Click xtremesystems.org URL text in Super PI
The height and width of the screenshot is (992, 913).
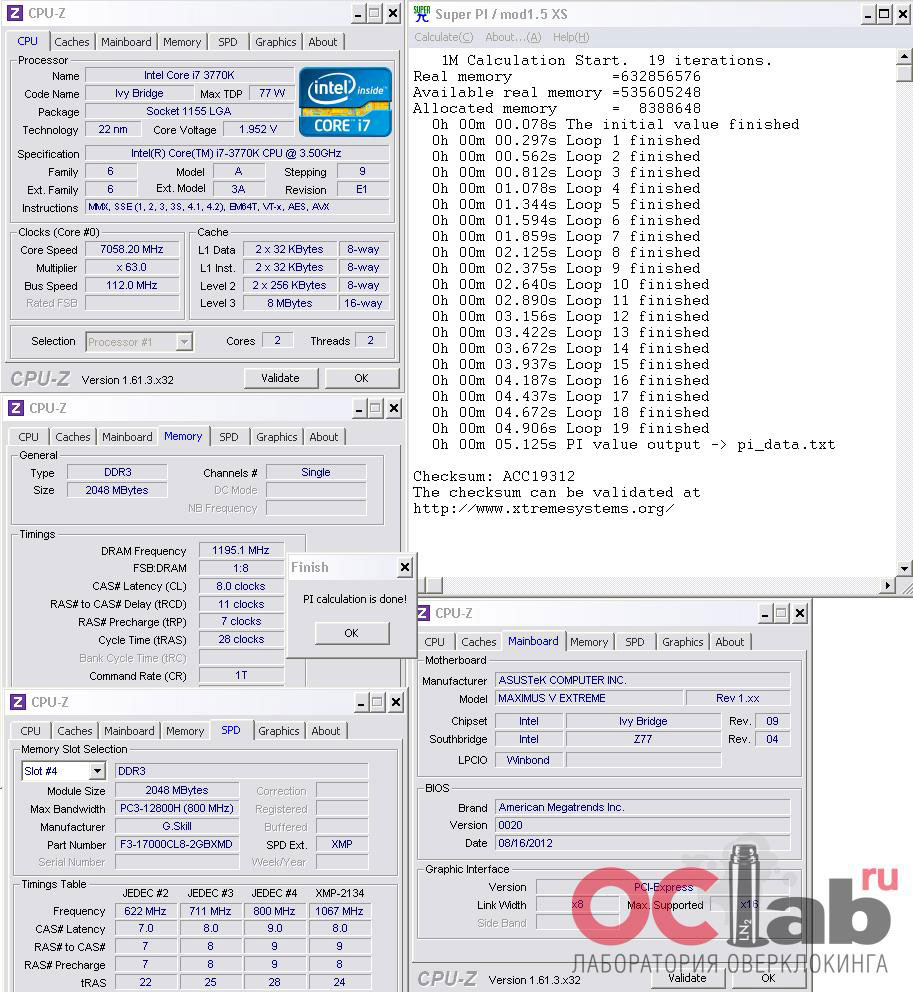(543, 509)
